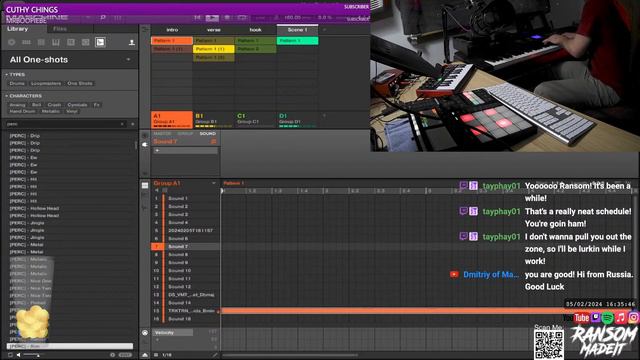Viewport: 640px width, 360px height.
Task: Toggle the One Shots type tag
Action: click(80, 83)
